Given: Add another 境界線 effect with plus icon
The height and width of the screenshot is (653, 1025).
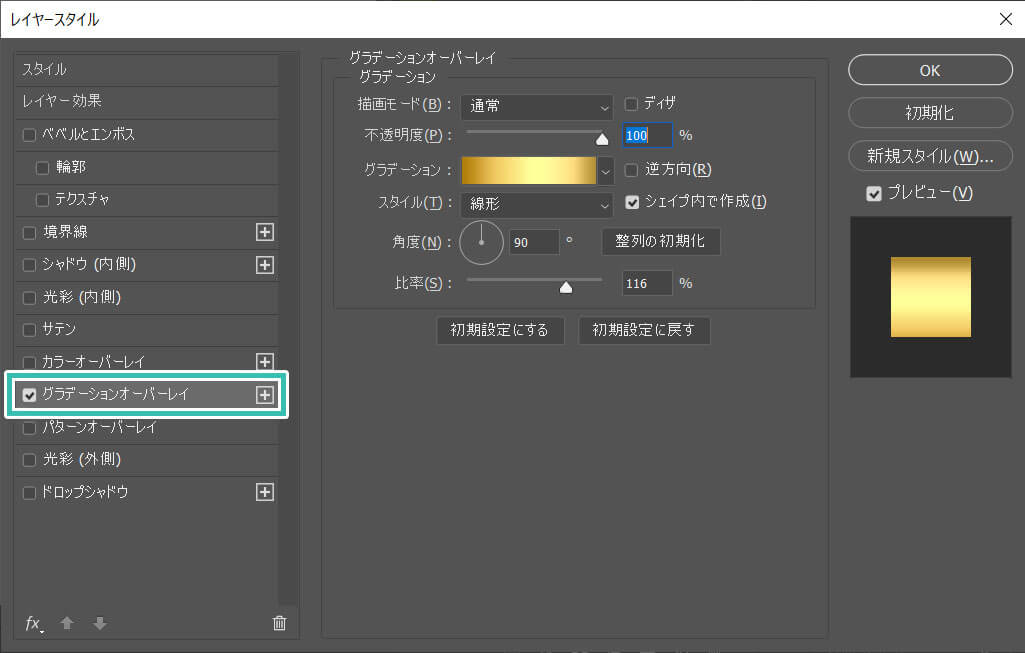Looking at the screenshot, I should (x=265, y=232).
